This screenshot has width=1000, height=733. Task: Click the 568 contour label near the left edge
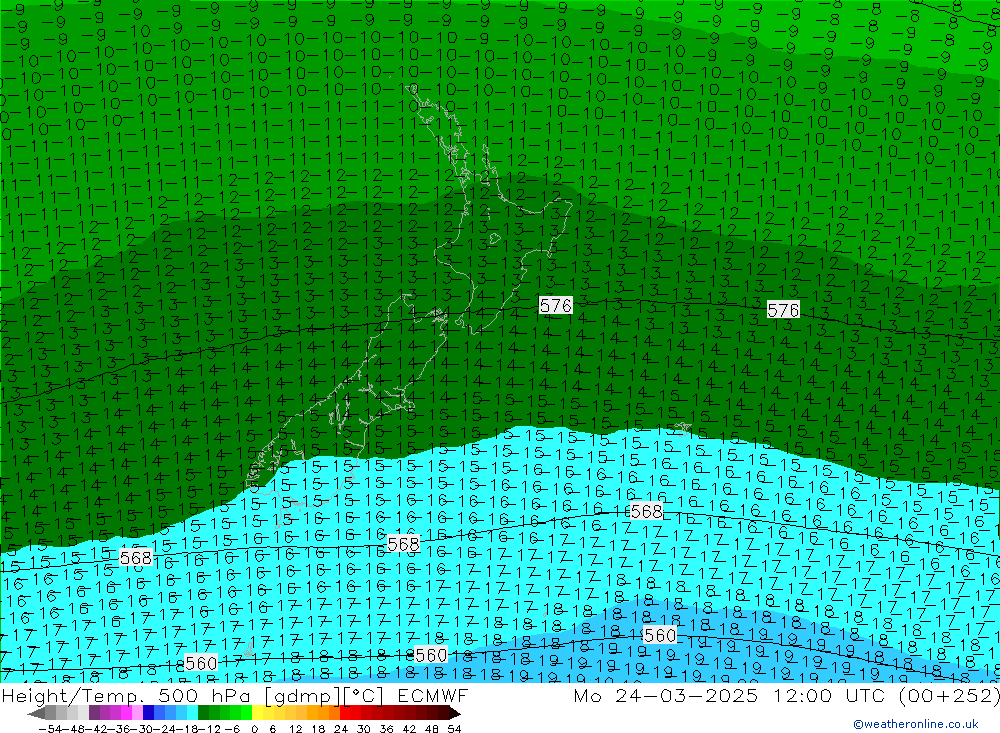tap(136, 558)
